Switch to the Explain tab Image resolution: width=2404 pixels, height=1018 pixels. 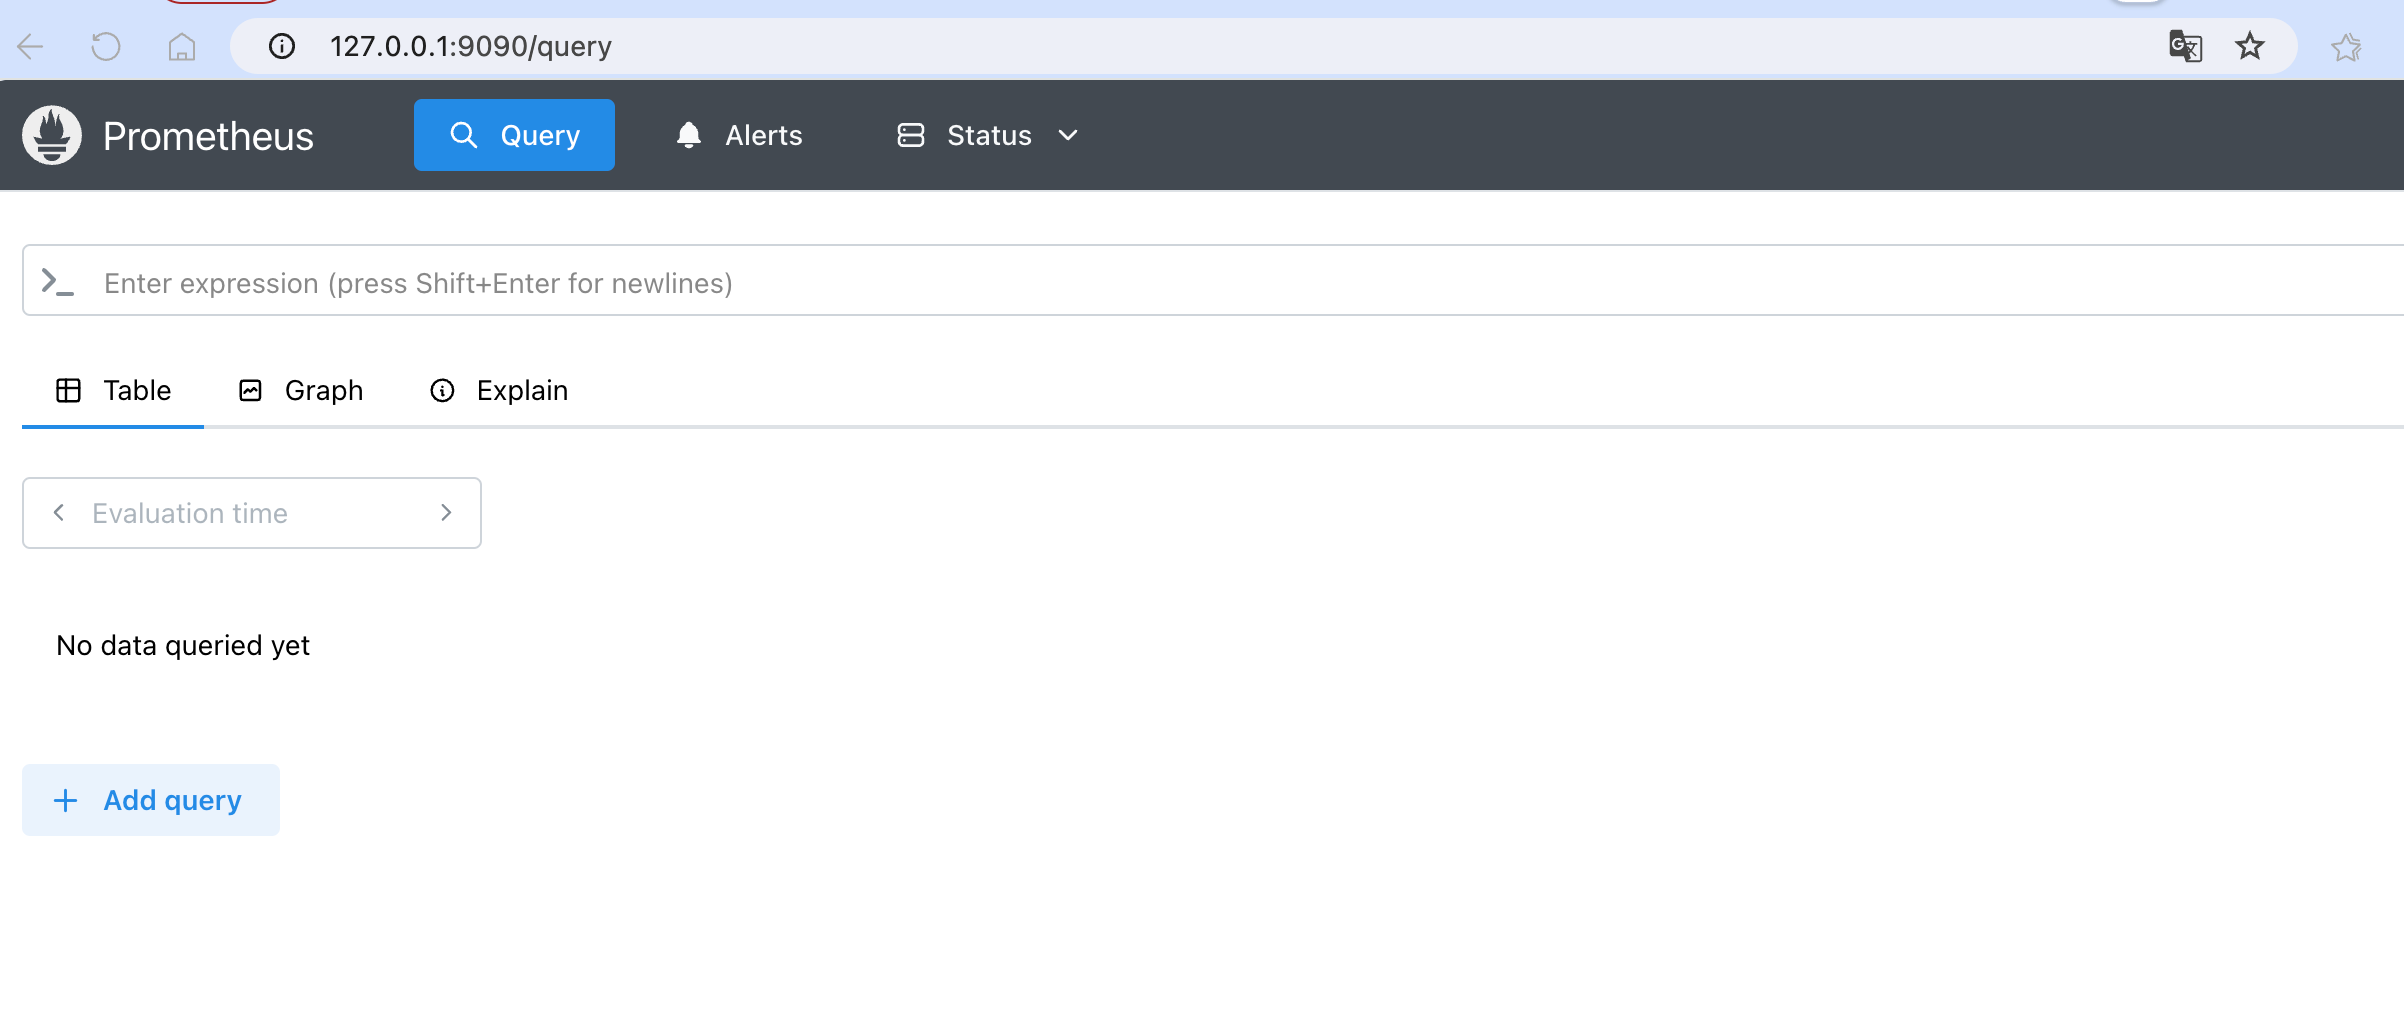499,390
